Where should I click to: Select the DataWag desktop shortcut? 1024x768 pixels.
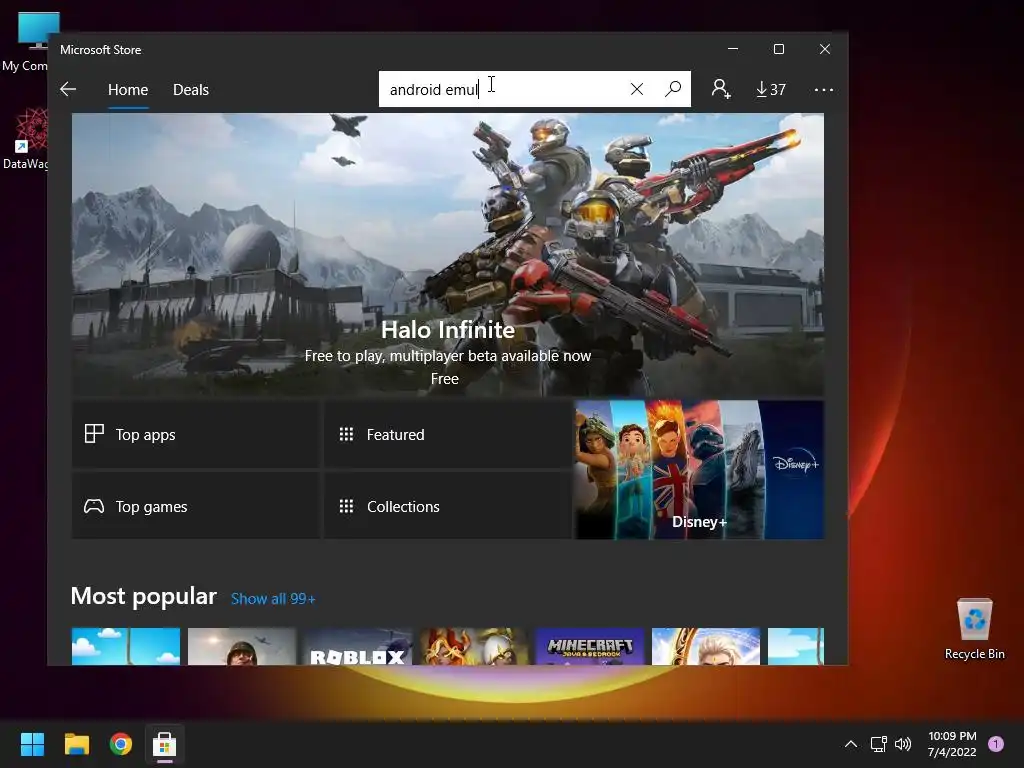pos(26,139)
